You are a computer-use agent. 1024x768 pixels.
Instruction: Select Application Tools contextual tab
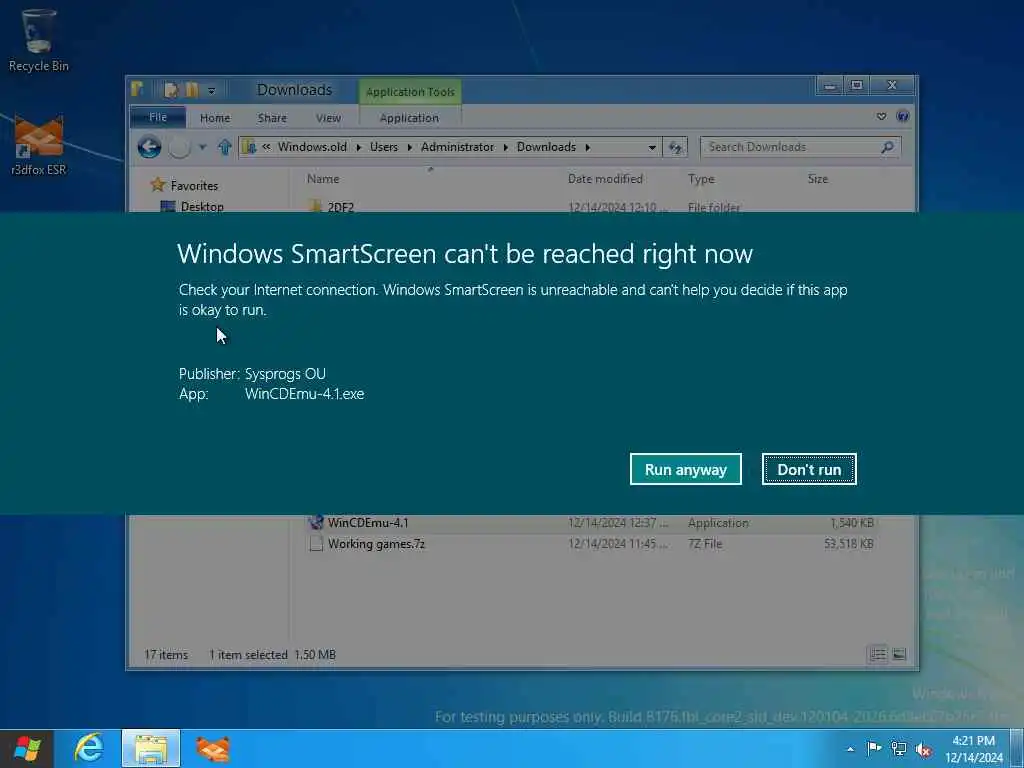[x=409, y=92]
